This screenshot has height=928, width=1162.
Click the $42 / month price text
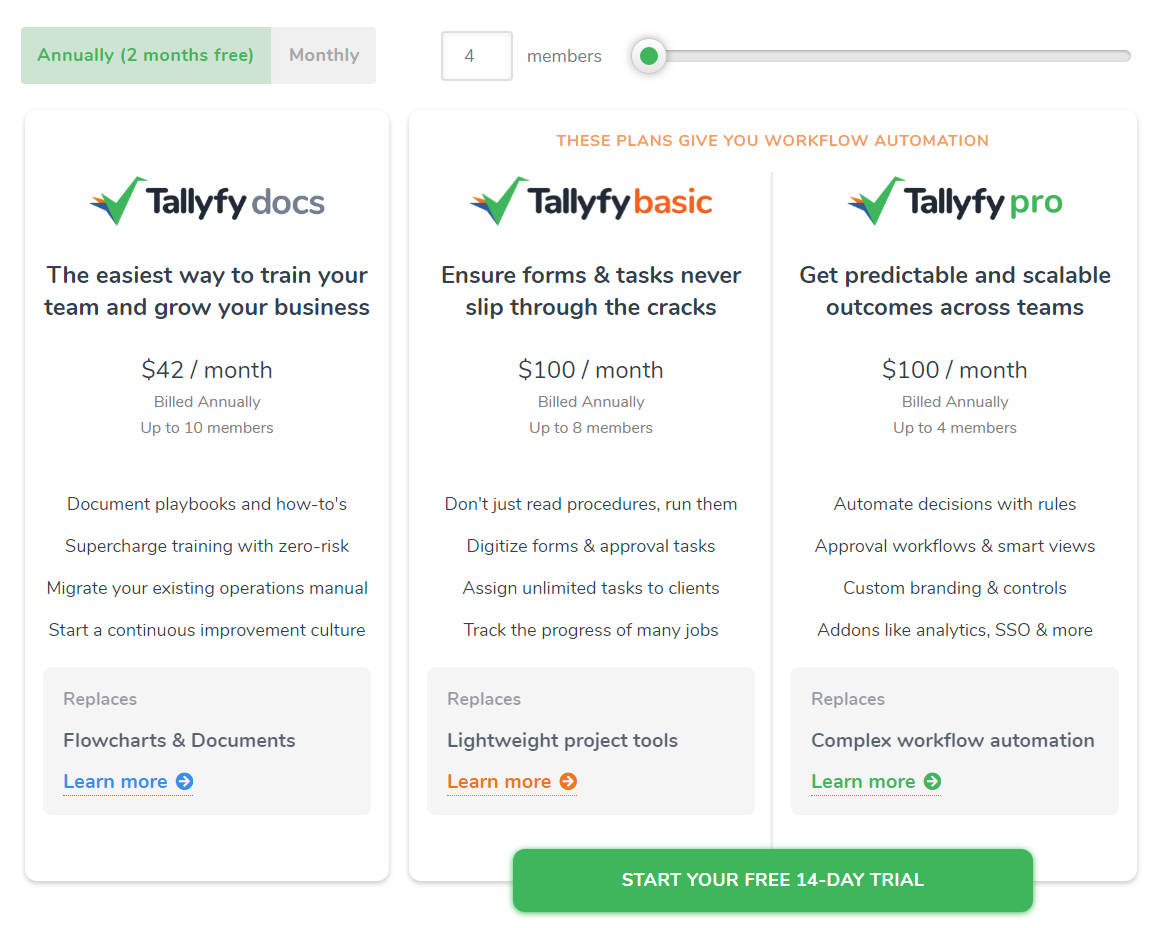[207, 370]
